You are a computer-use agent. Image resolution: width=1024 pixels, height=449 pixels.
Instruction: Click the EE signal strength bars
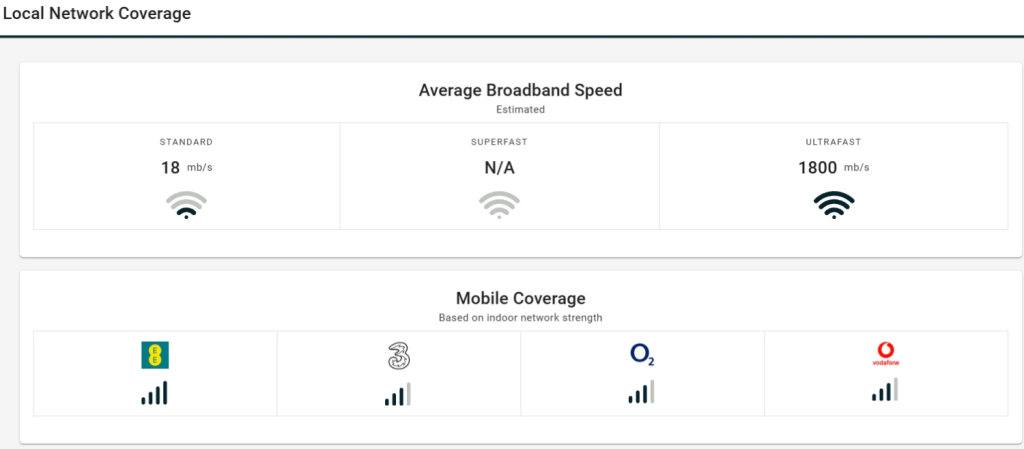point(155,393)
